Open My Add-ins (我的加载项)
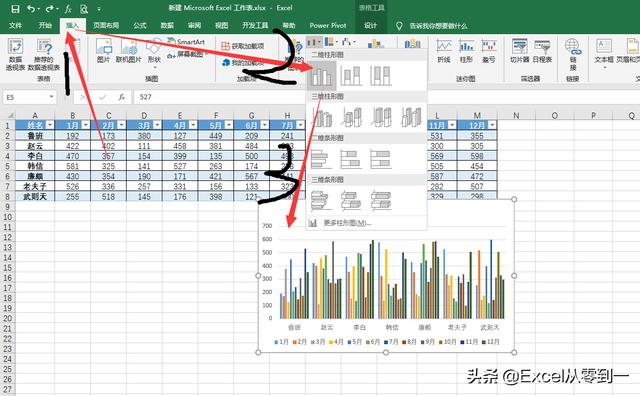The height and width of the screenshot is (396, 640). coord(243,63)
